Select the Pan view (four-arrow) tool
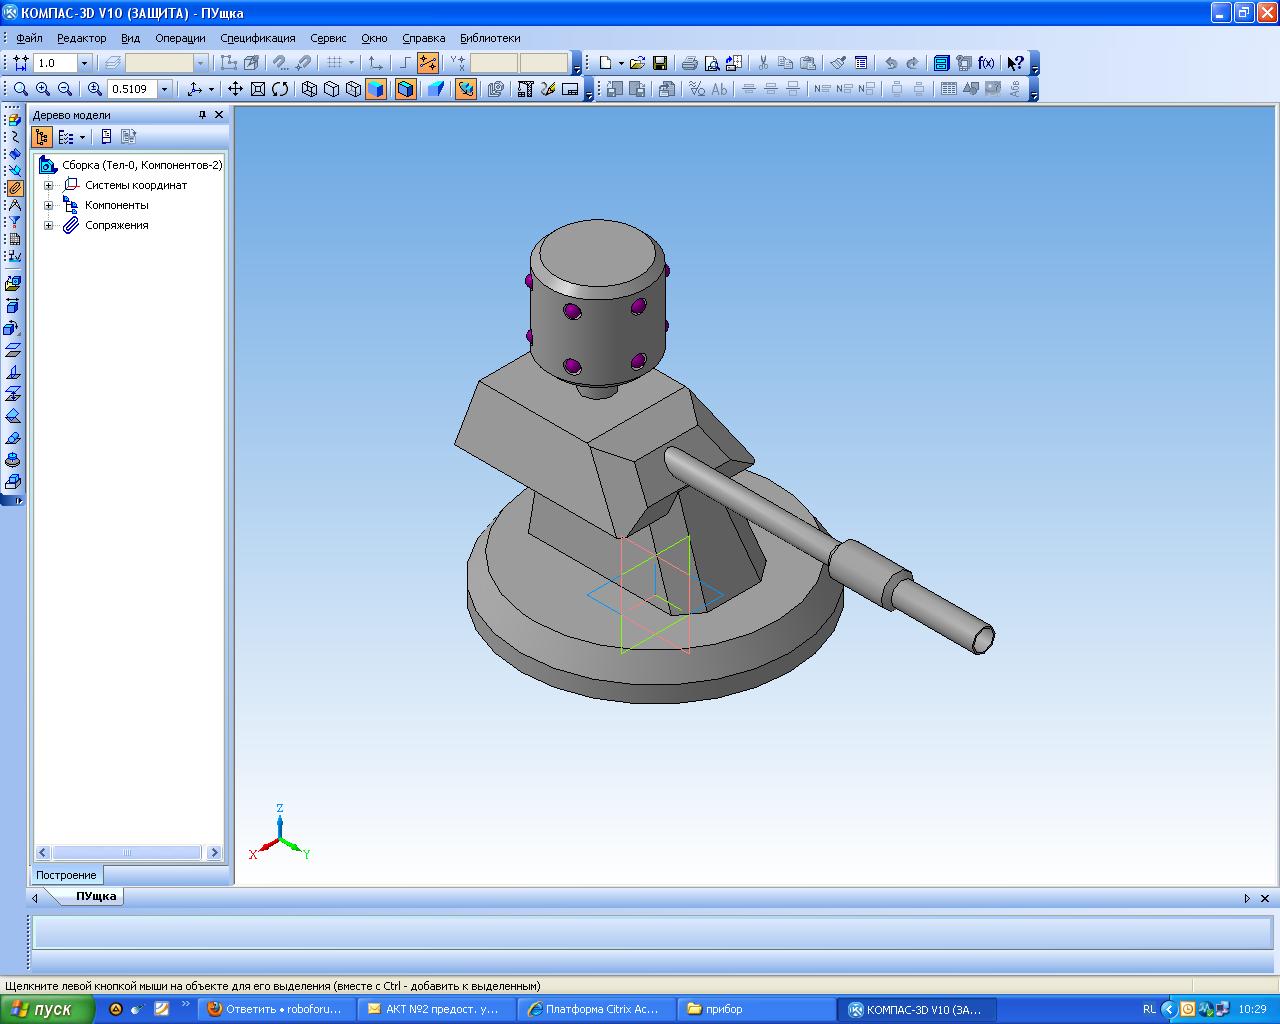The width and height of the screenshot is (1280, 1024). (x=235, y=89)
